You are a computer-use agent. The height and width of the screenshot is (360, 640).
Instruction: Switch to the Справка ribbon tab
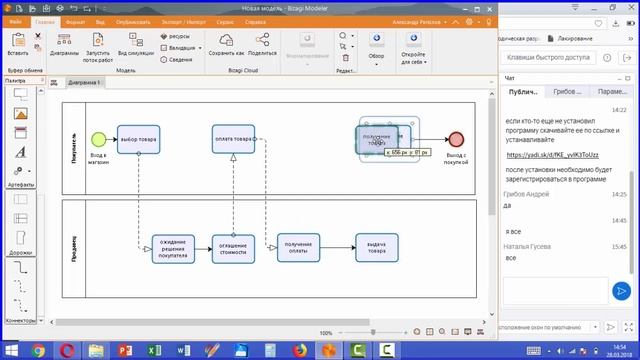[255, 22]
